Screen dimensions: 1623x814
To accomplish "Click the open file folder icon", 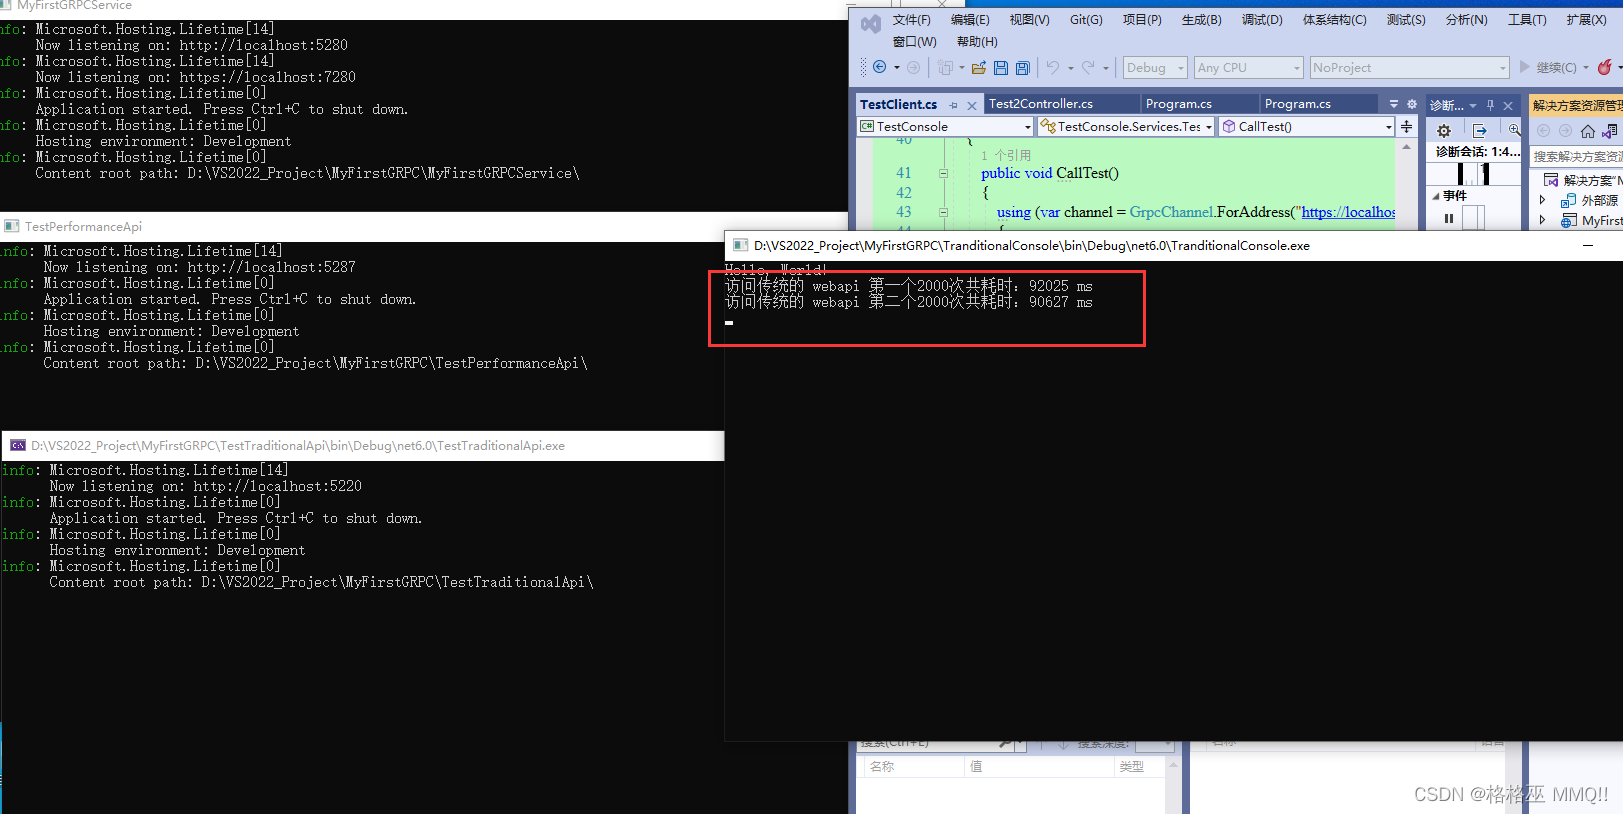I will [x=979, y=68].
